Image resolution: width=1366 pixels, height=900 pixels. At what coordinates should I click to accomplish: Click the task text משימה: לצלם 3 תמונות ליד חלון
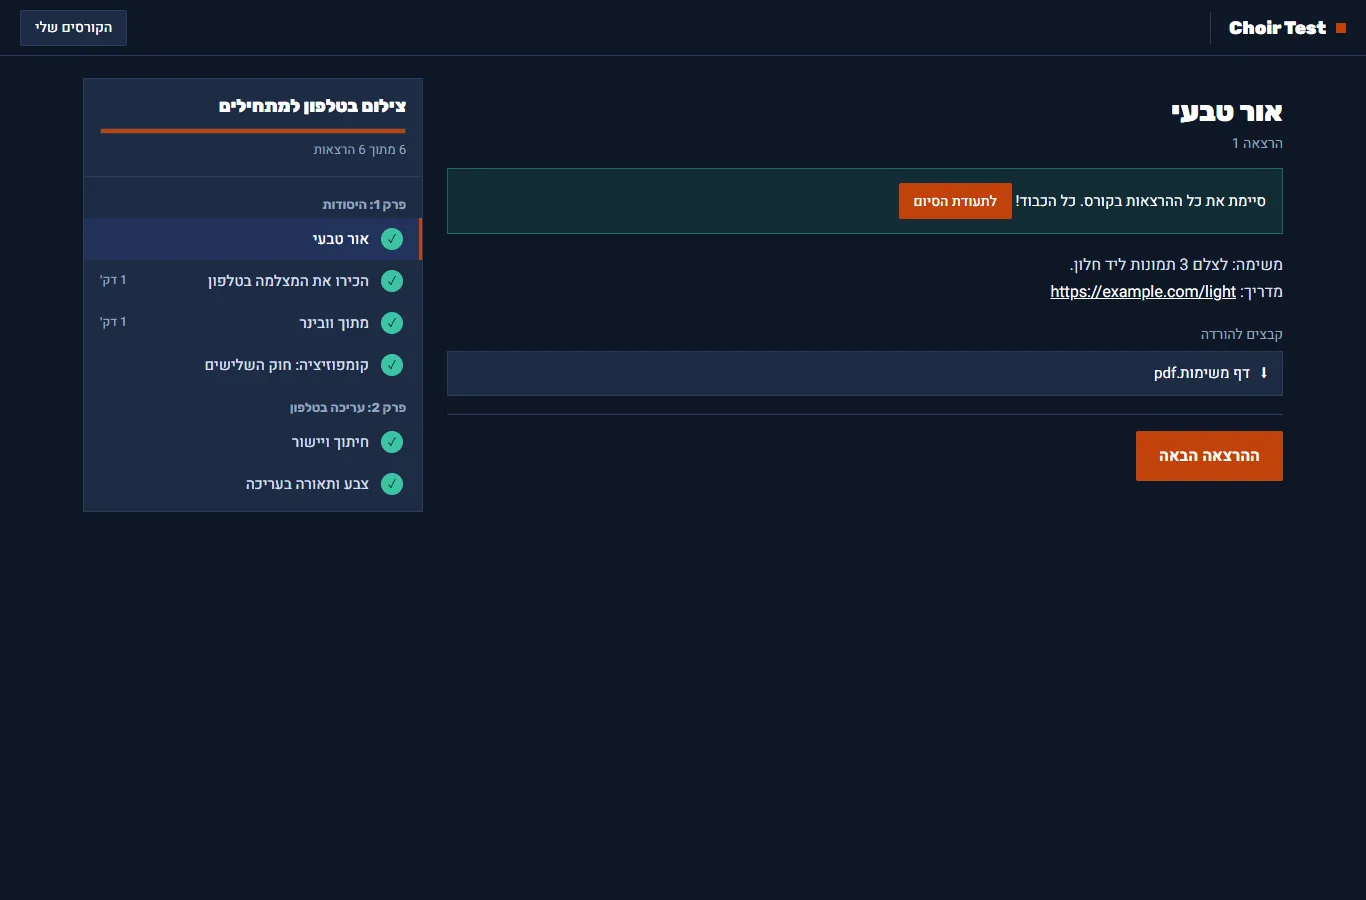1176,265
